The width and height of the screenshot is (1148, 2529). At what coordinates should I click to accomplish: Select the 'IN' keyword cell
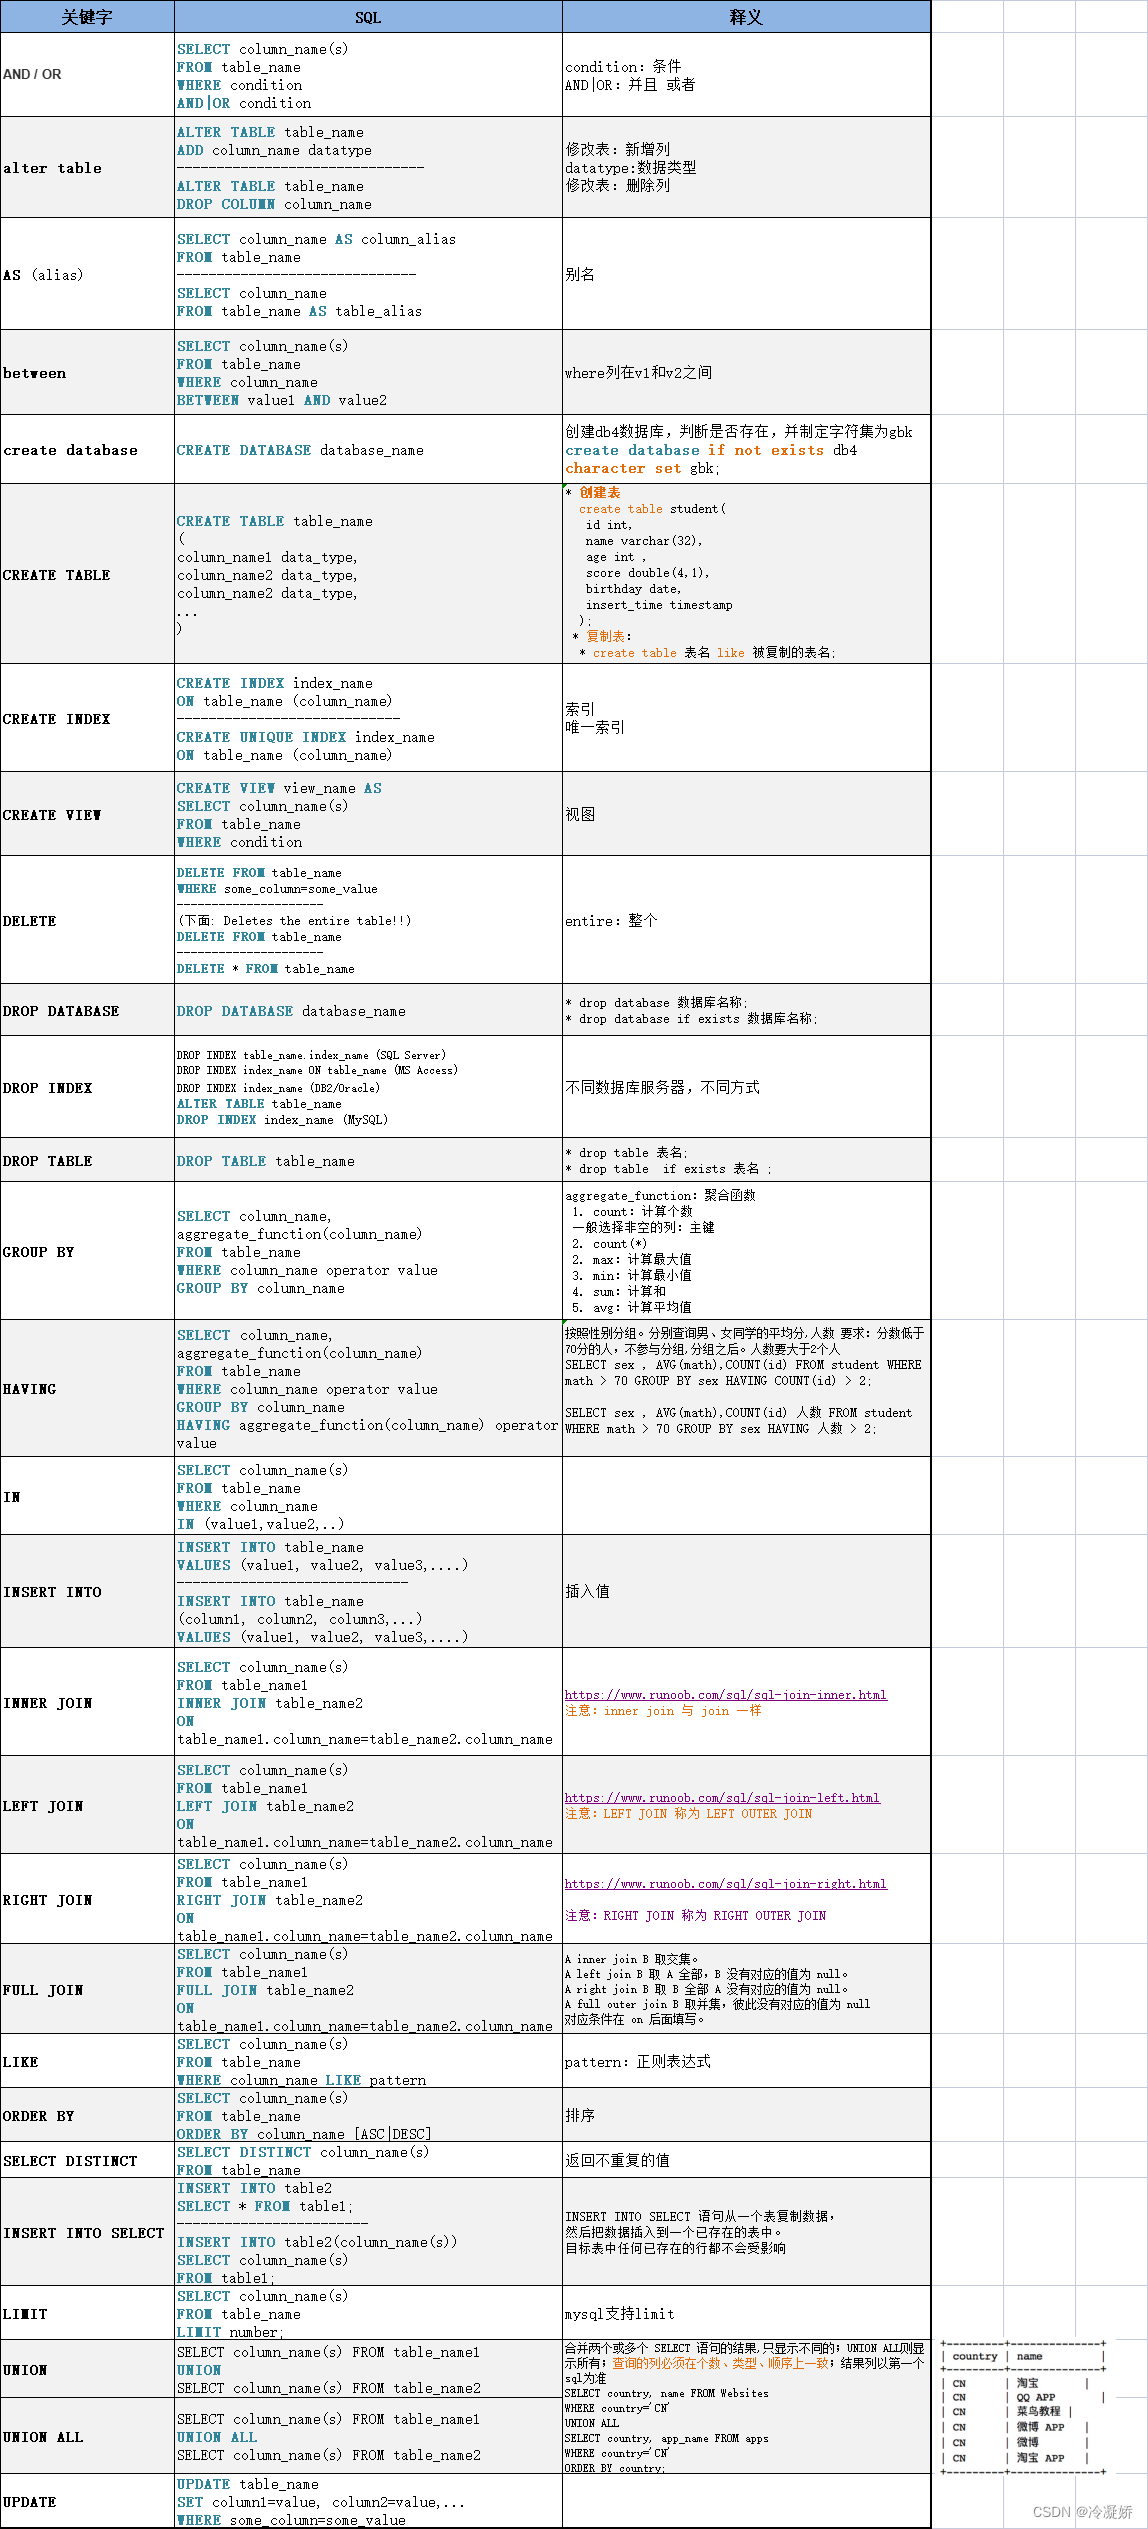tap(87, 1496)
